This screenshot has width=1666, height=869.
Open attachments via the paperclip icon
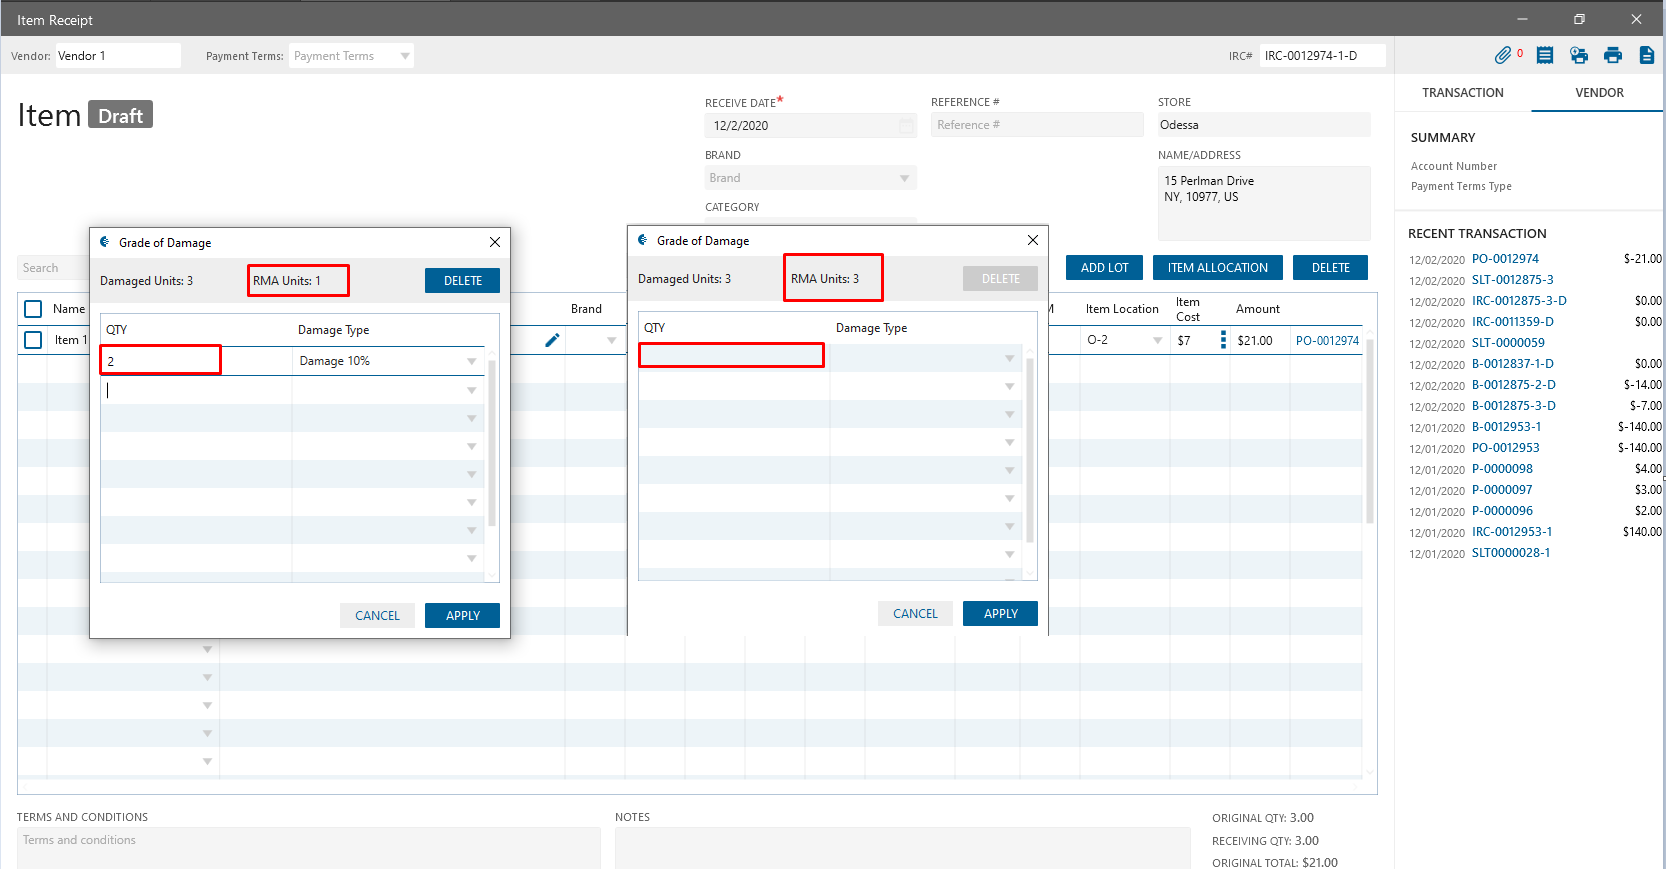click(1503, 56)
